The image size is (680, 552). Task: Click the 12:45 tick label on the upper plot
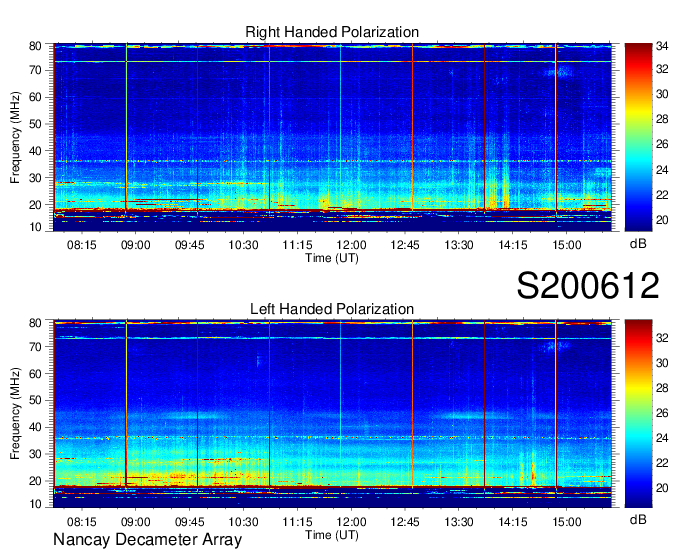tap(405, 245)
